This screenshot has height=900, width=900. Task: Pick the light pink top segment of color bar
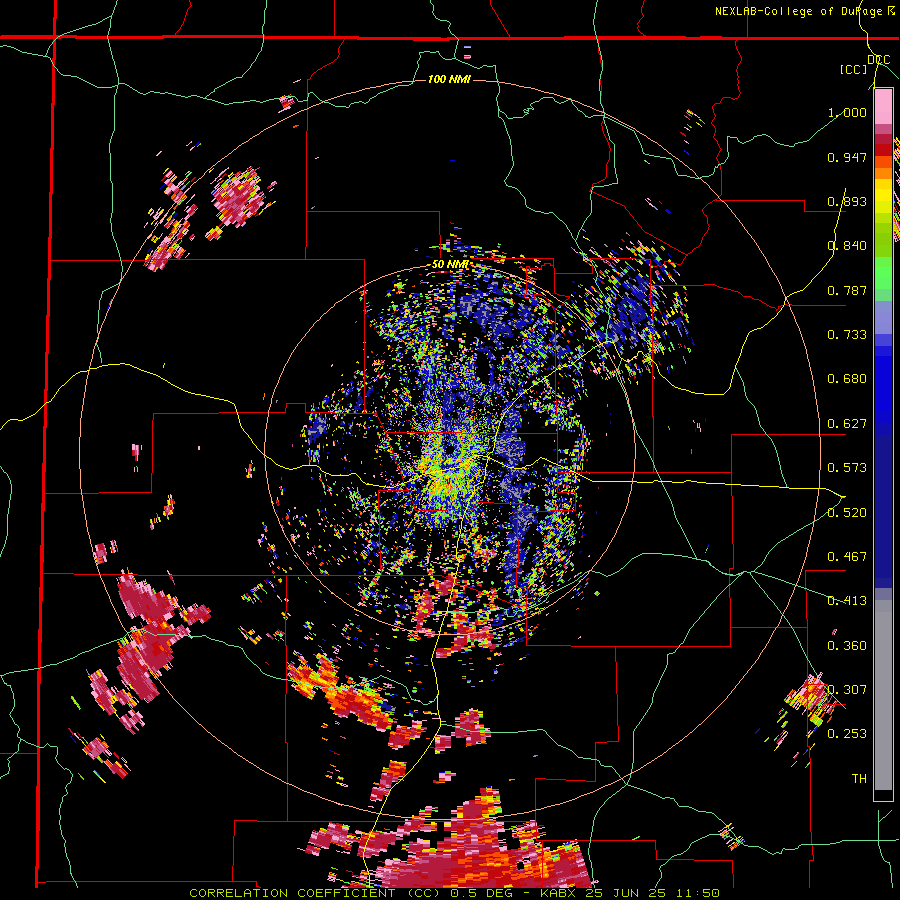[x=883, y=107]
